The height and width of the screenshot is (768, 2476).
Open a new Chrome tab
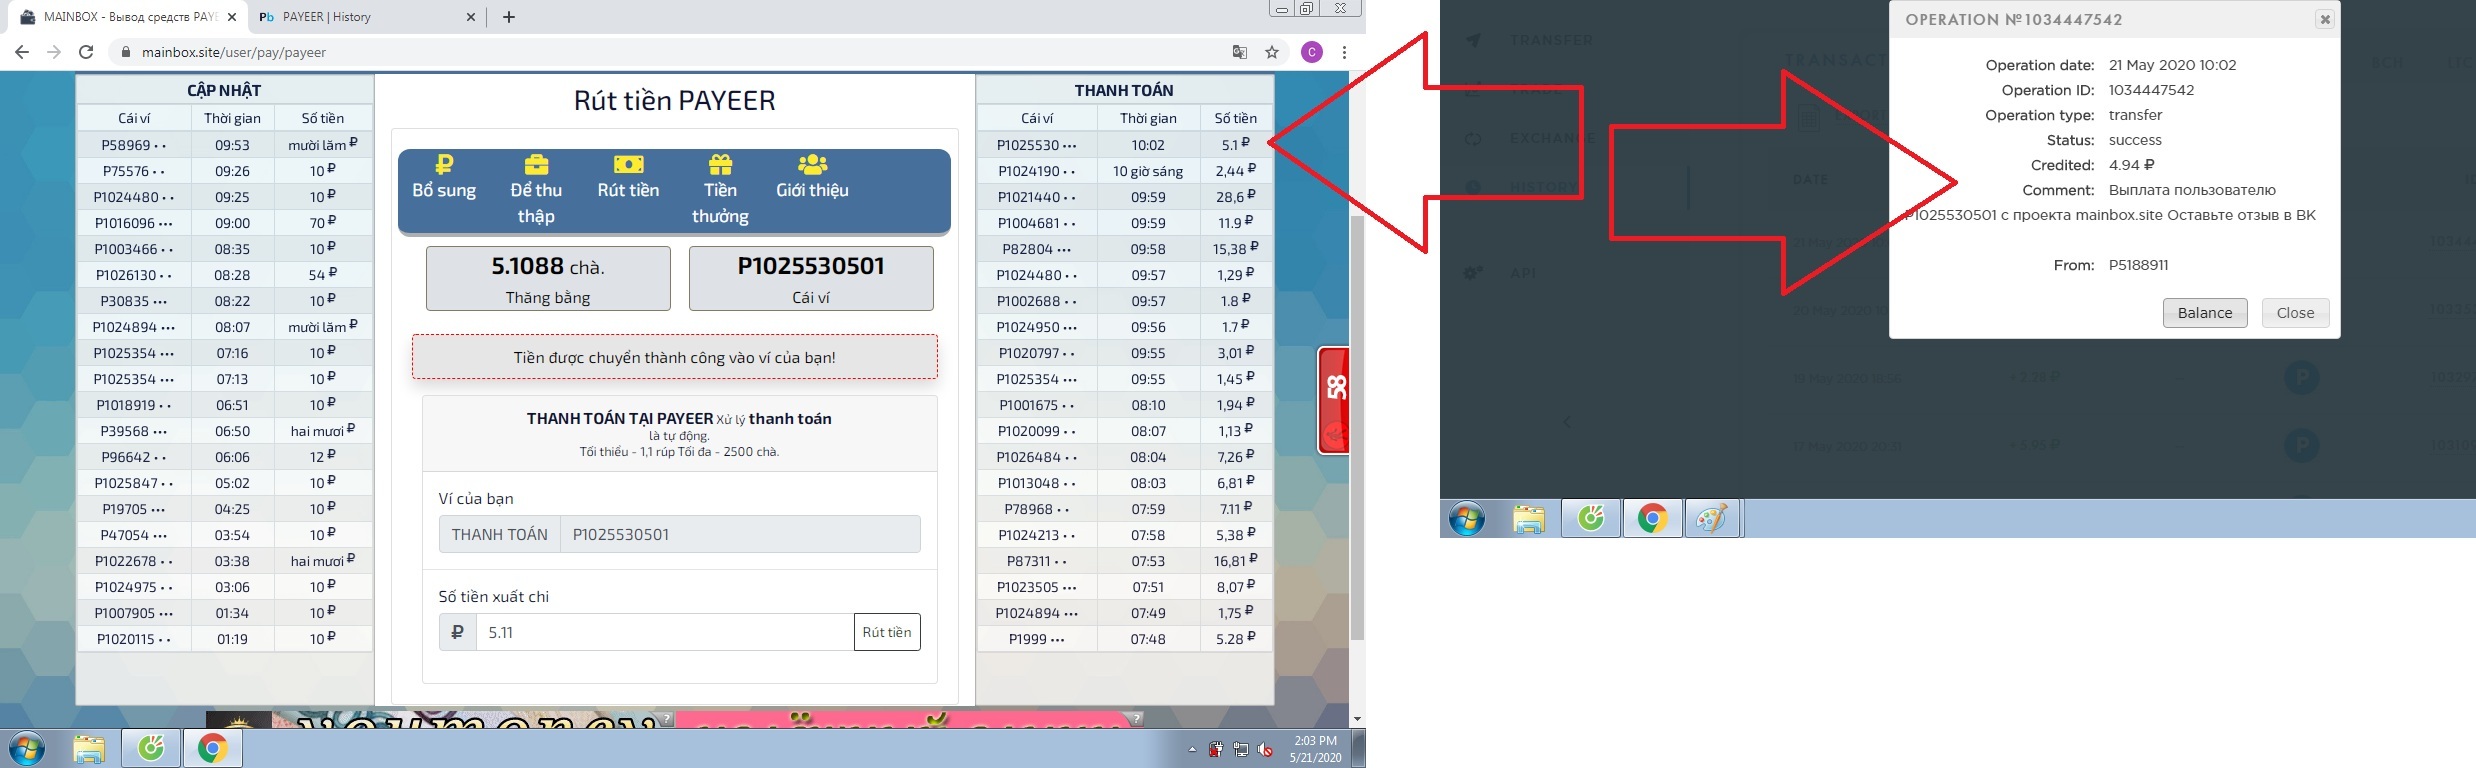[509, 17]
